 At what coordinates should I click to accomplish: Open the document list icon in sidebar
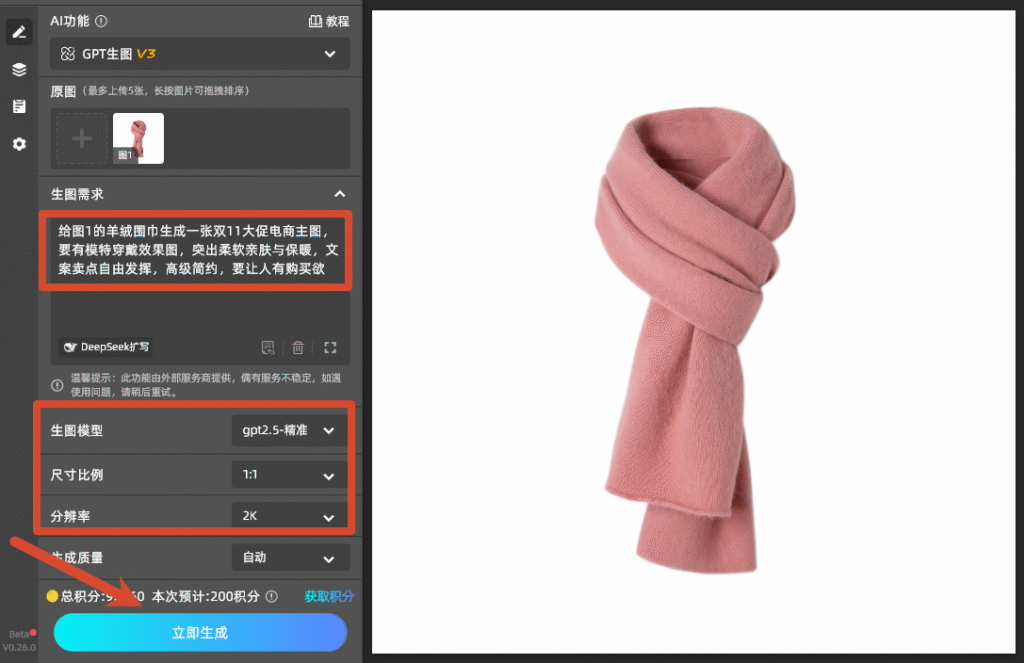point(19,106)
